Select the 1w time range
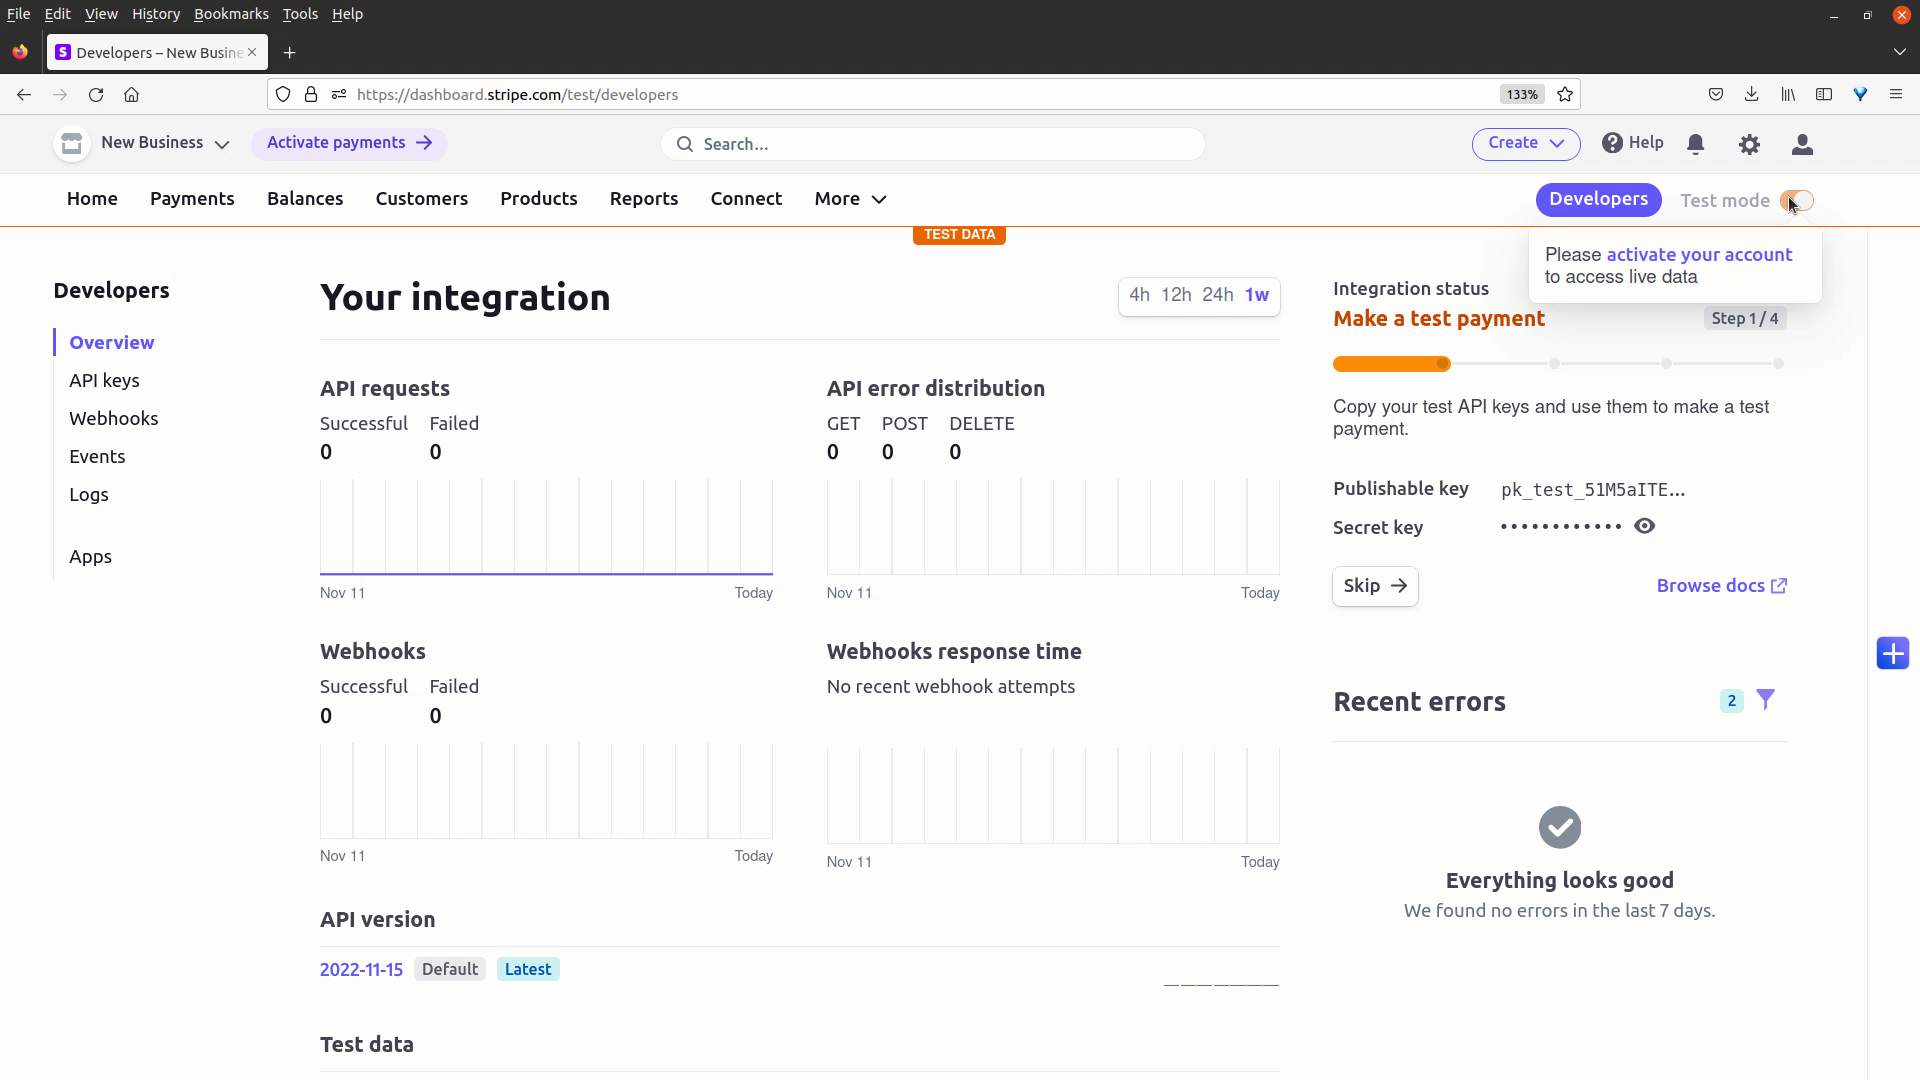 click(x=1257, y=295)
